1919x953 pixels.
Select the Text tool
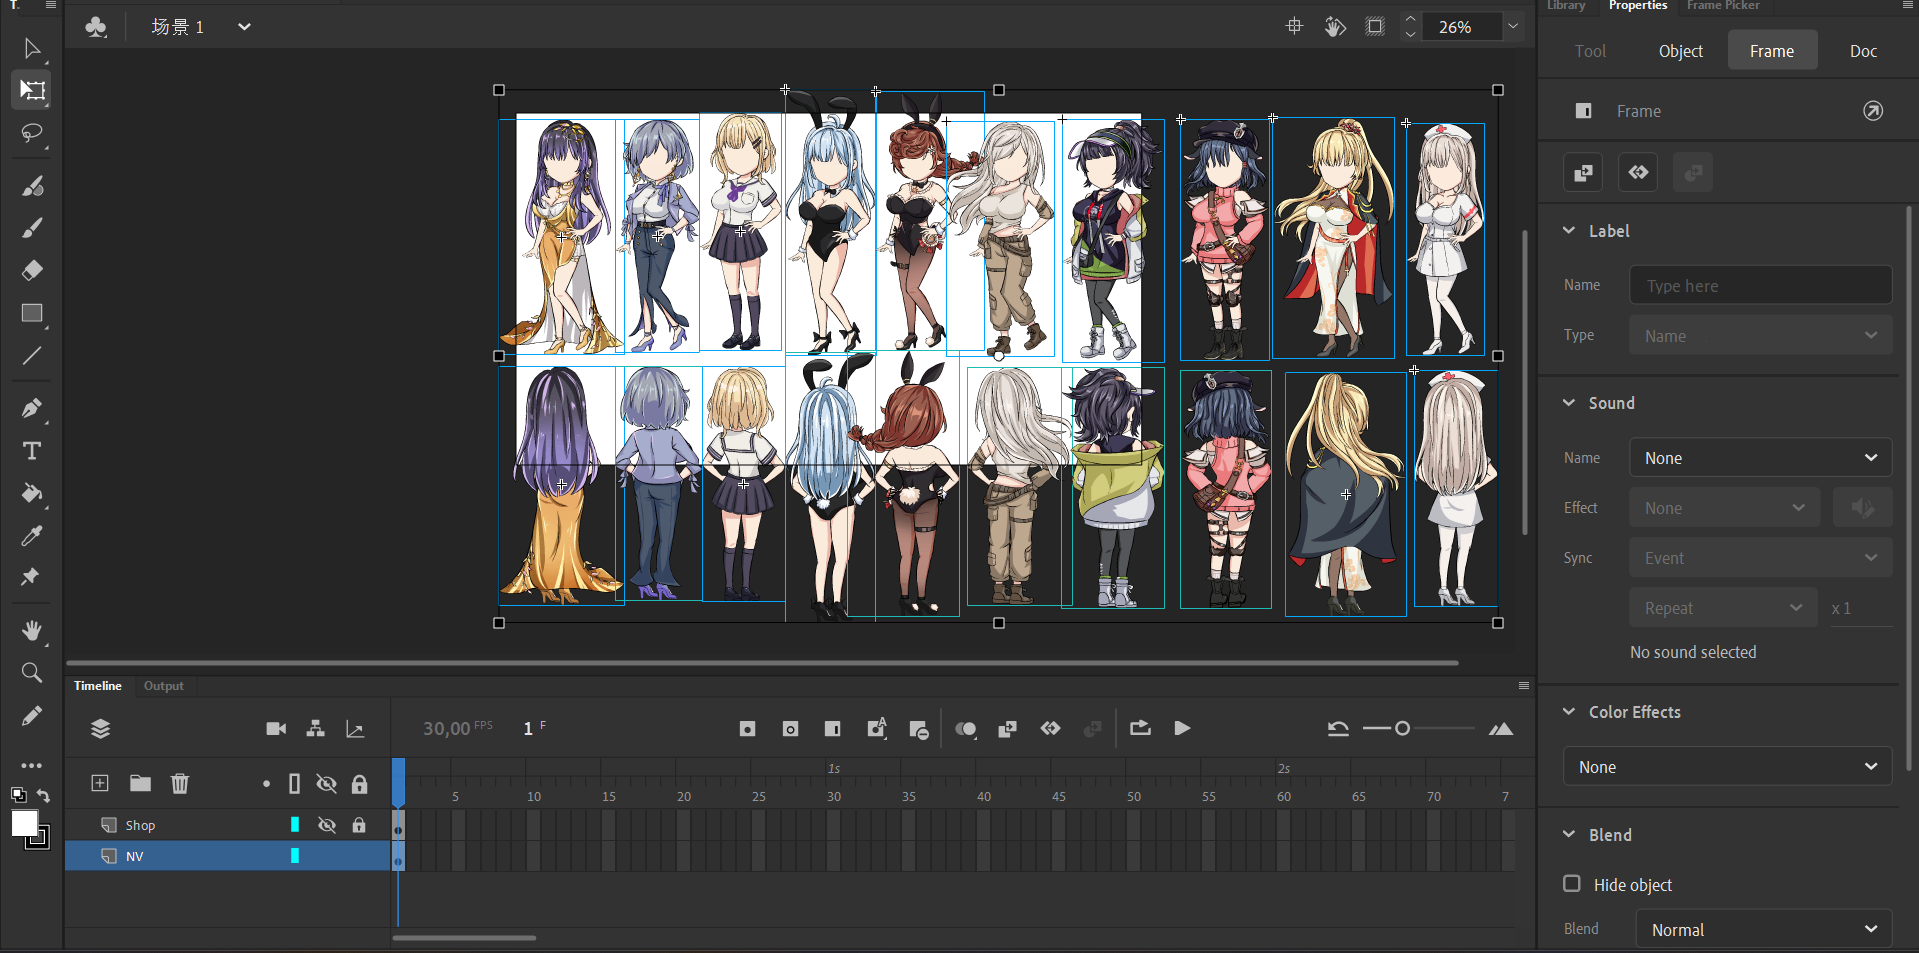pos(32,451)
